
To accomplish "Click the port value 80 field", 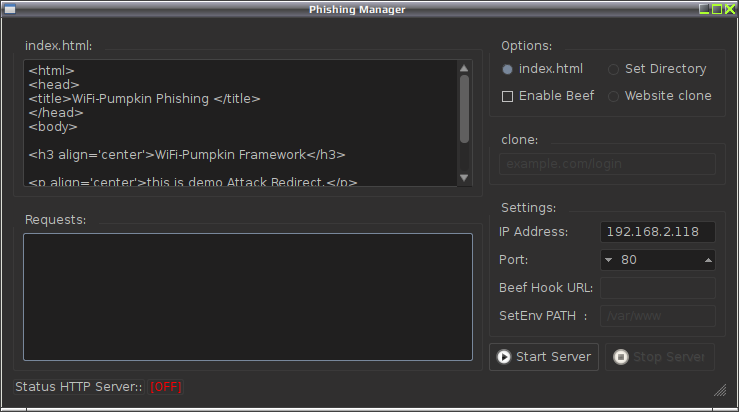I will tap(658, 260).
